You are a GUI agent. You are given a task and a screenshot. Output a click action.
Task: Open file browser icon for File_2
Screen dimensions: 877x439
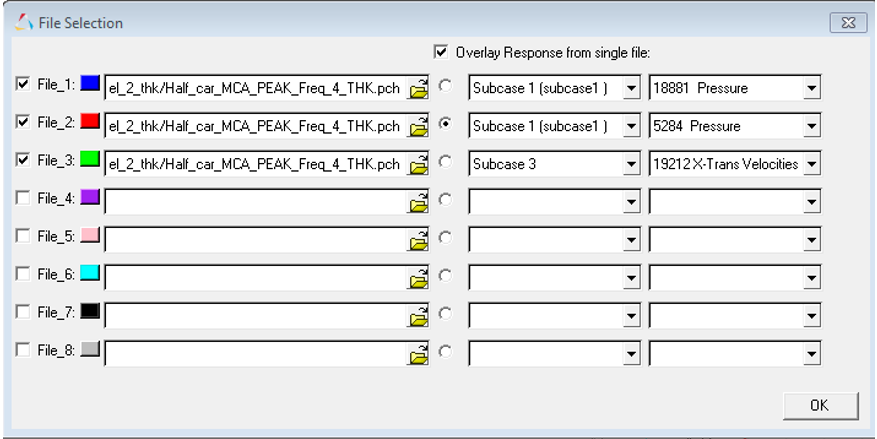(x=419, y=126)
